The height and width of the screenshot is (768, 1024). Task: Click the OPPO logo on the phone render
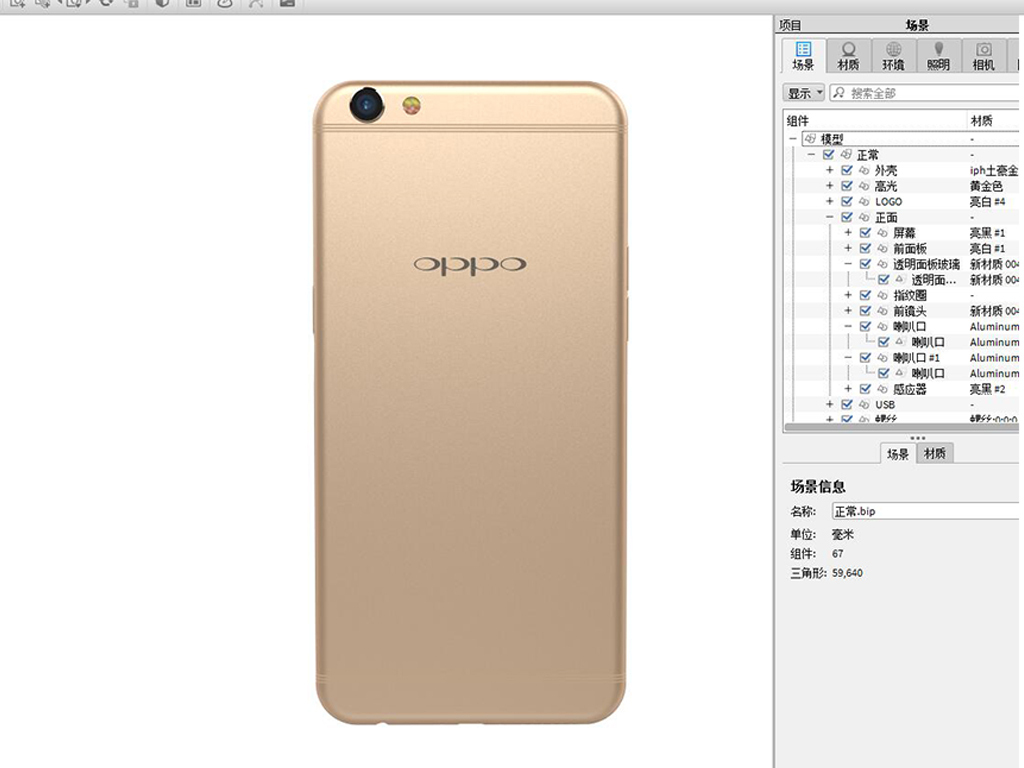[x=470, y=264]
